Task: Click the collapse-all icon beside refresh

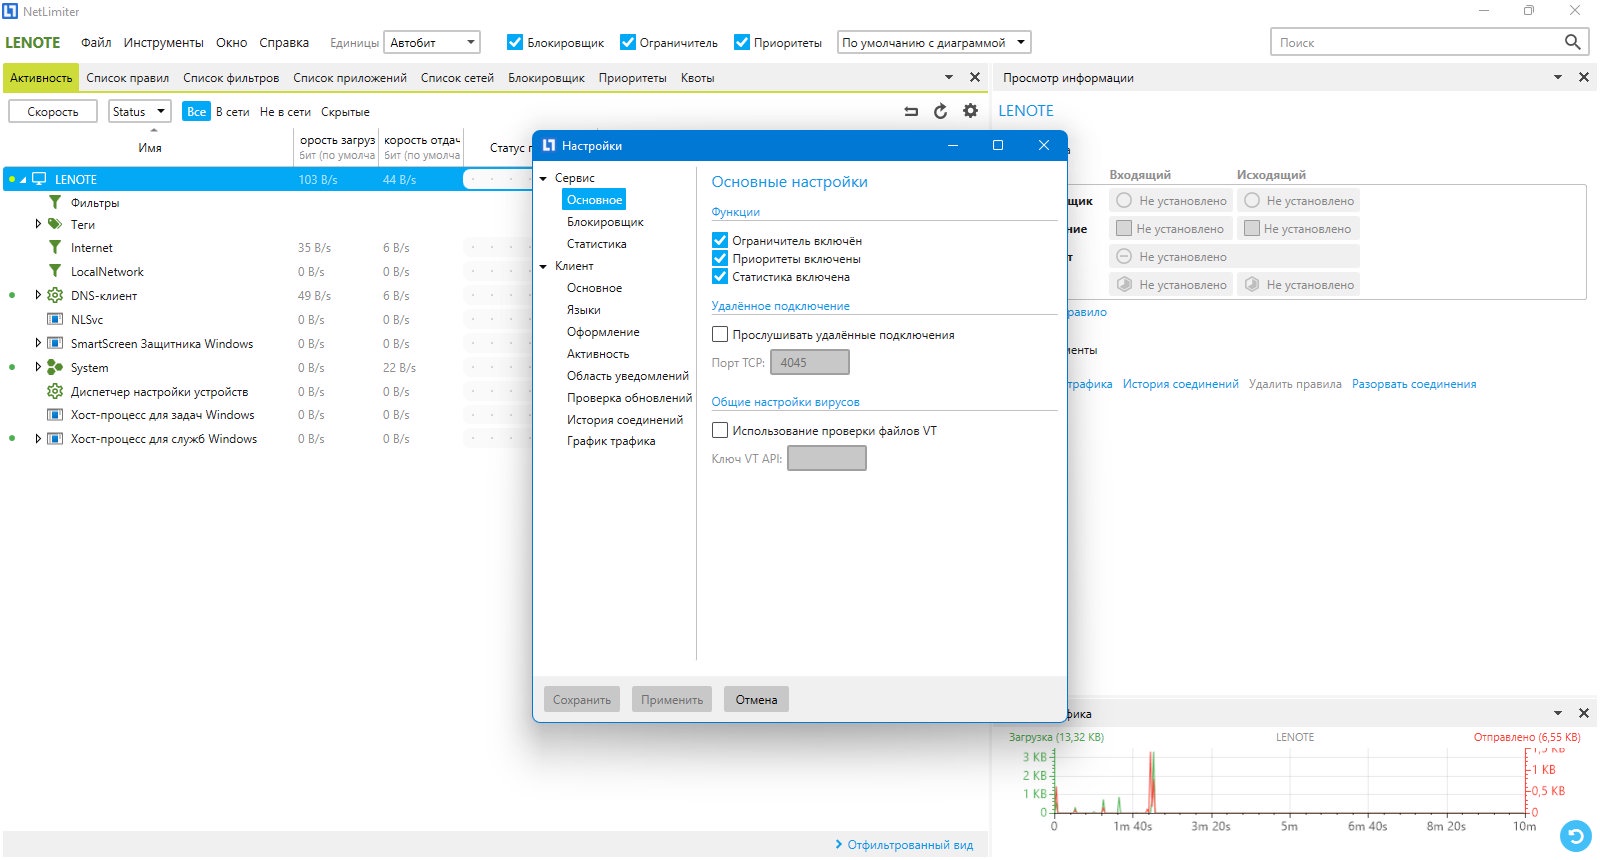Action: click(x=911, y=112)
